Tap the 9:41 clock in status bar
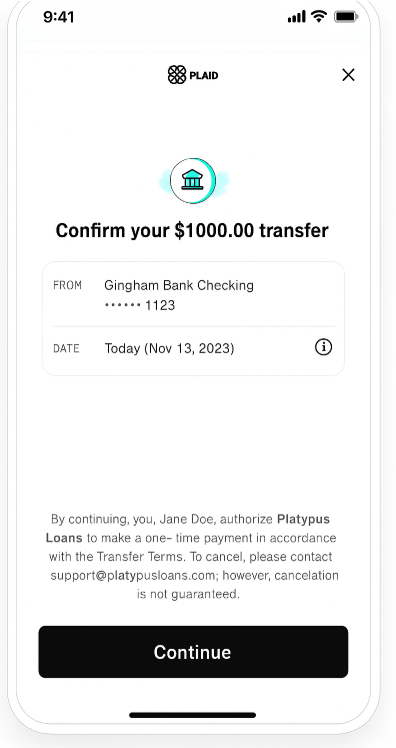 point(59,17)
